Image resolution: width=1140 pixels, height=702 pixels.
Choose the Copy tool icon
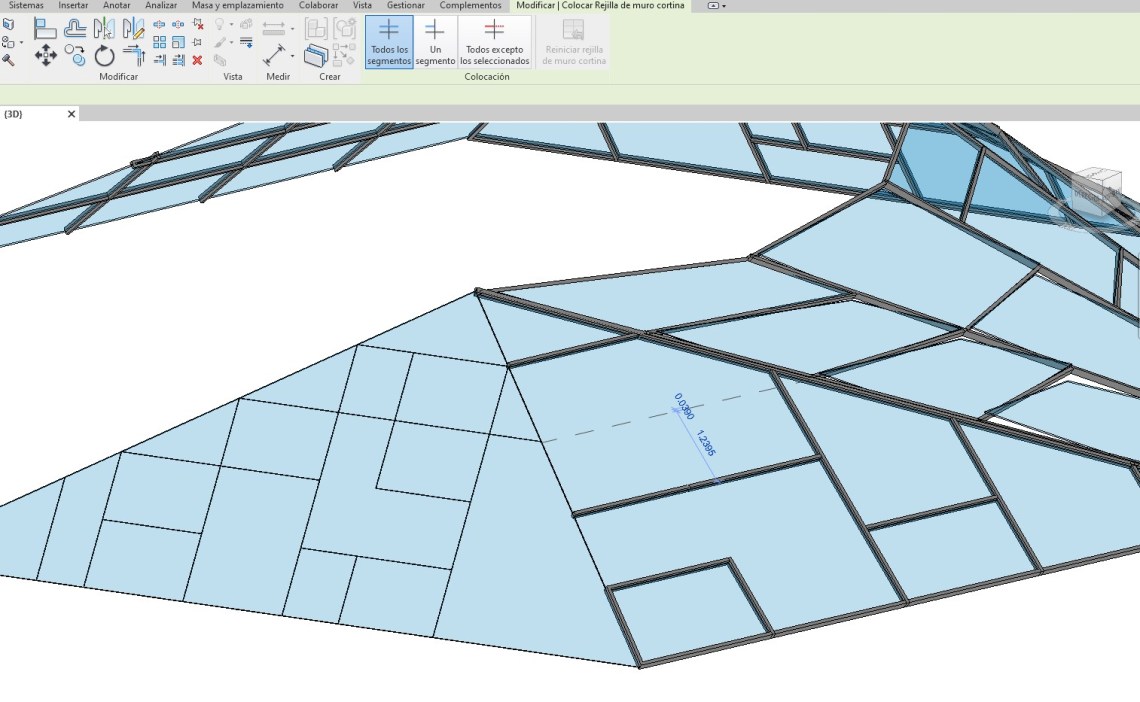tap(76, 55)
